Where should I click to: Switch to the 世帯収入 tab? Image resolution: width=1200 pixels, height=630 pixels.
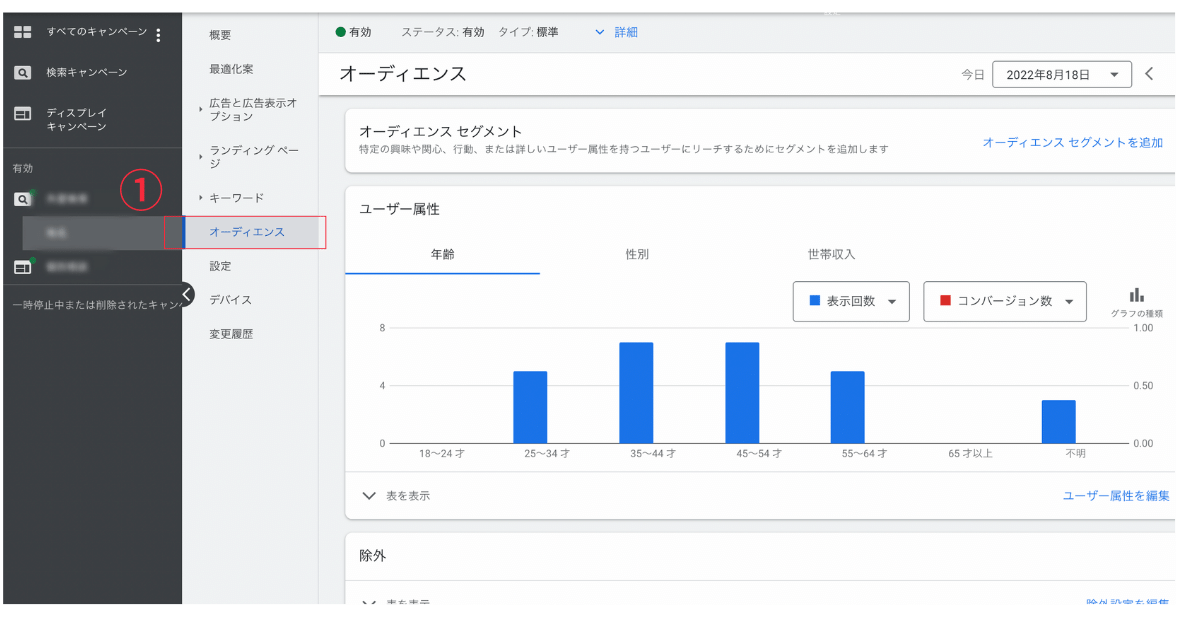[832, 254]
